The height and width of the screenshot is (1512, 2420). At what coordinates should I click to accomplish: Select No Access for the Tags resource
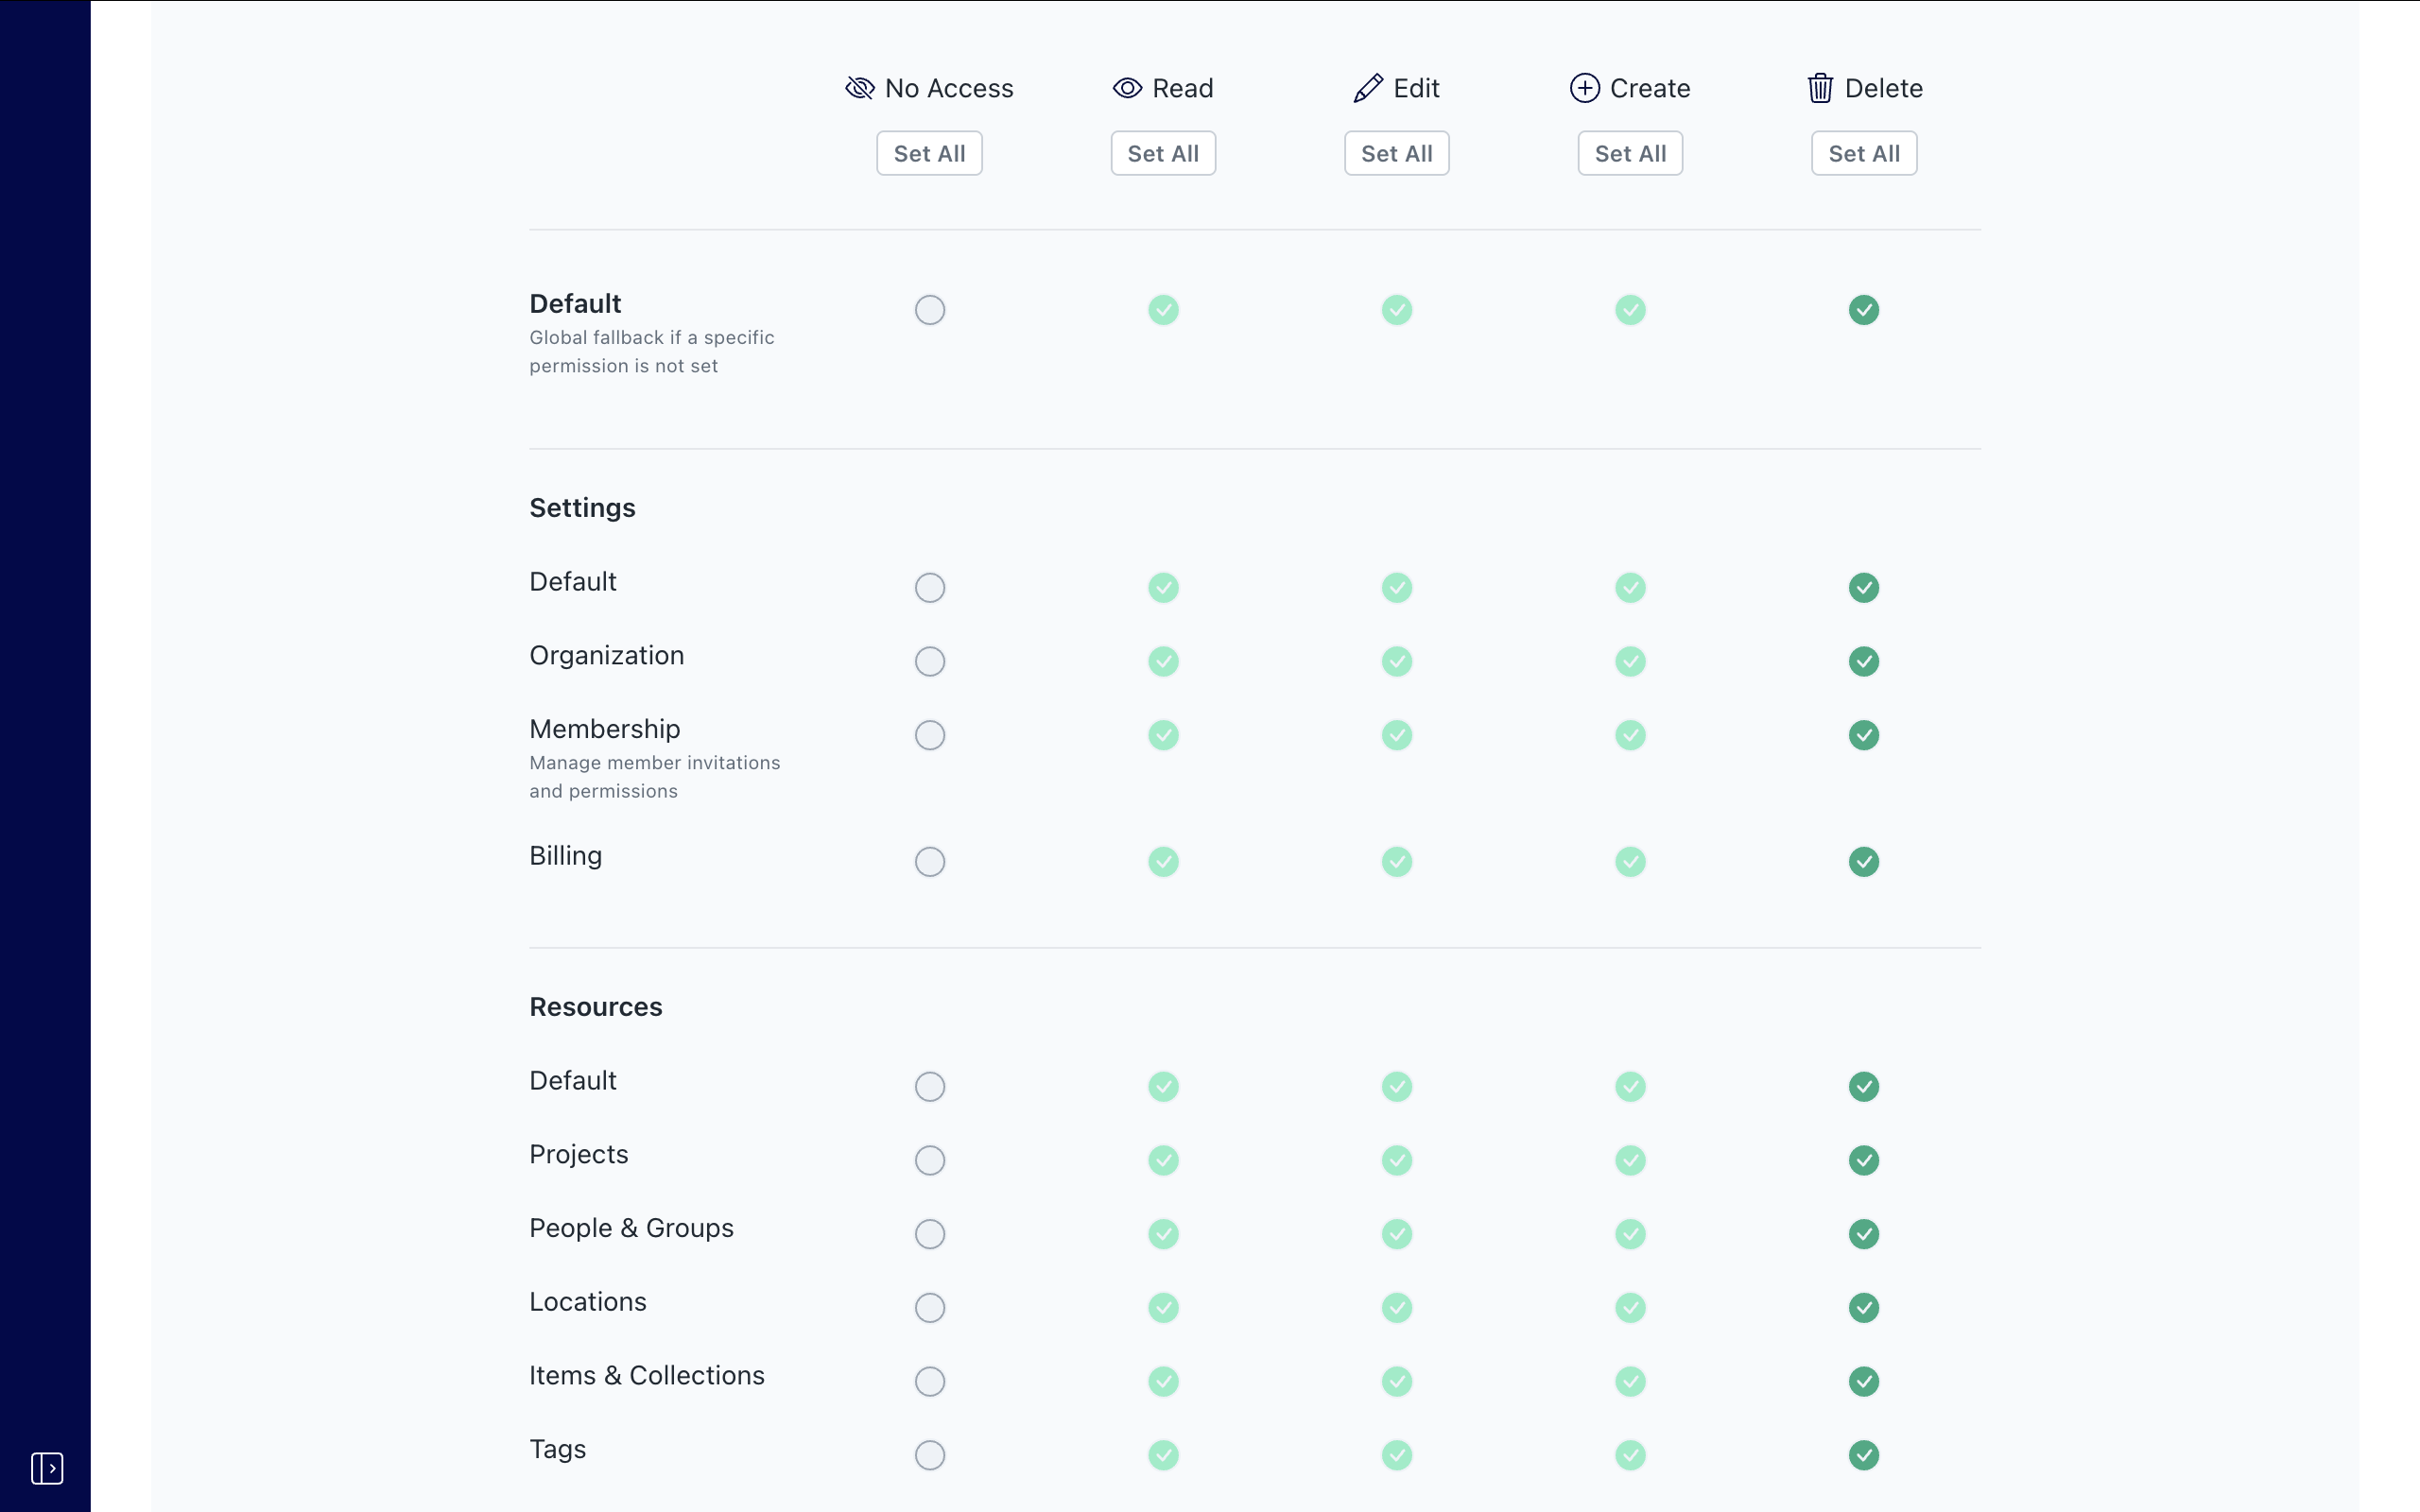929,1455
